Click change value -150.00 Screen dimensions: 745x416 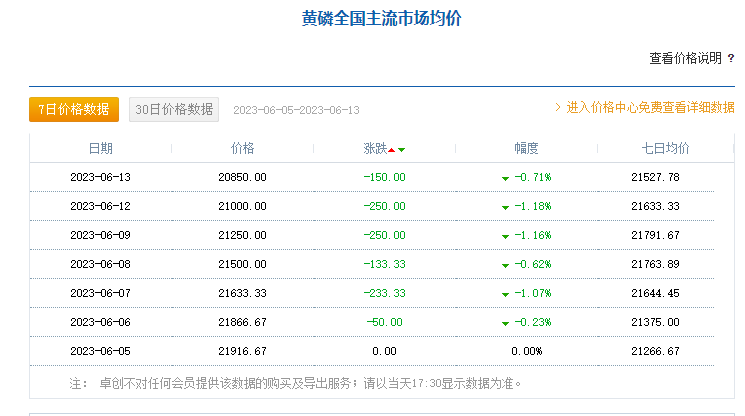click(384, 178)
